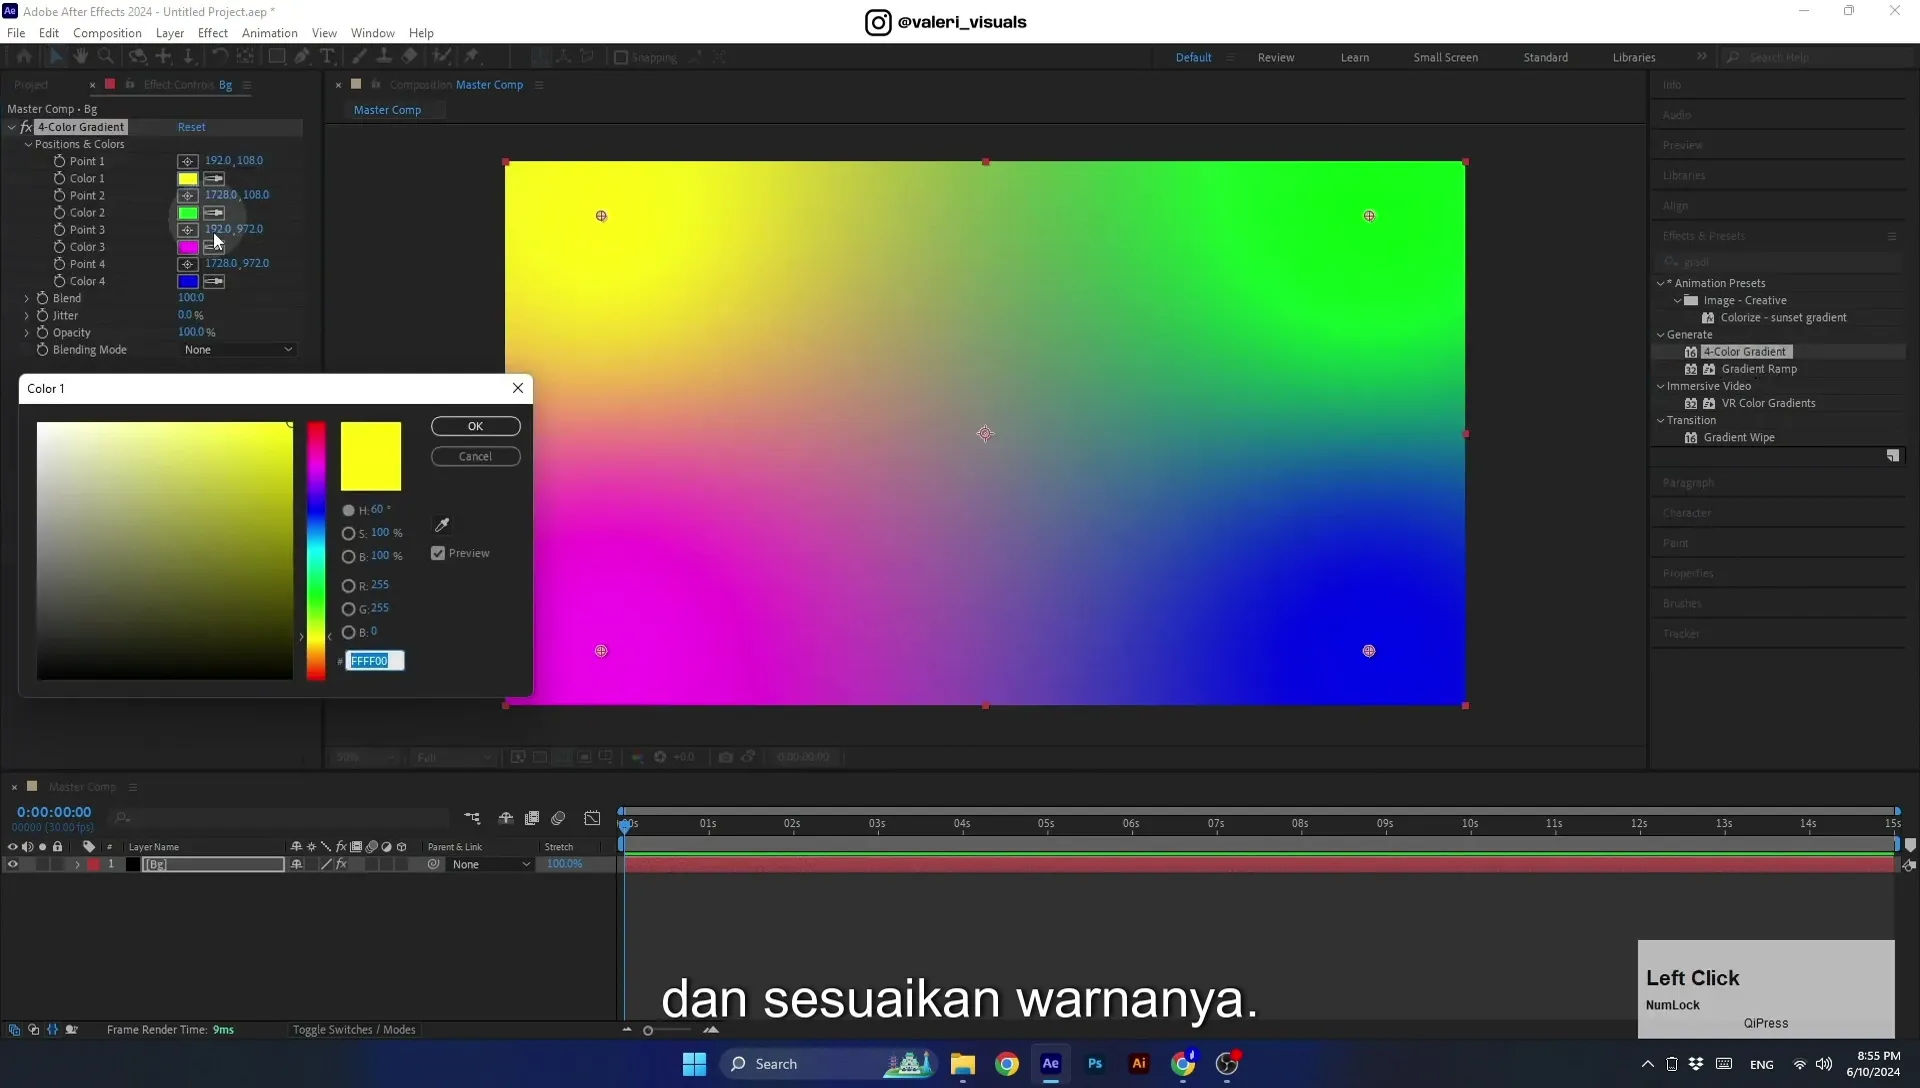Click Point 1 position crosshair icon
Image resolution: width=1920 pixels, height=1088 pixels.
[187, 161]
